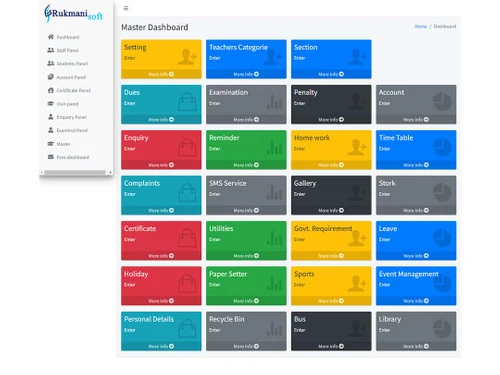Click the pie chart icon on Account card
Screen dimensions: 500x375
(x=442, y=102)
